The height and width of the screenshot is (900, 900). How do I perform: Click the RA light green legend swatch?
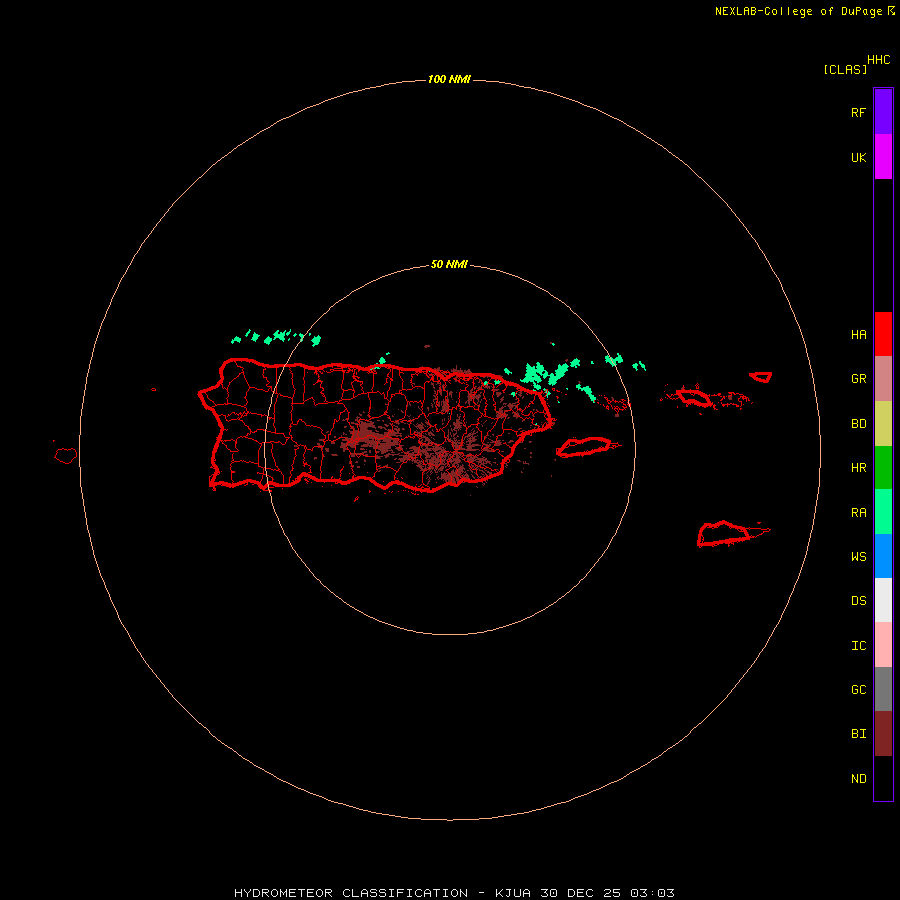coord(883,512)
